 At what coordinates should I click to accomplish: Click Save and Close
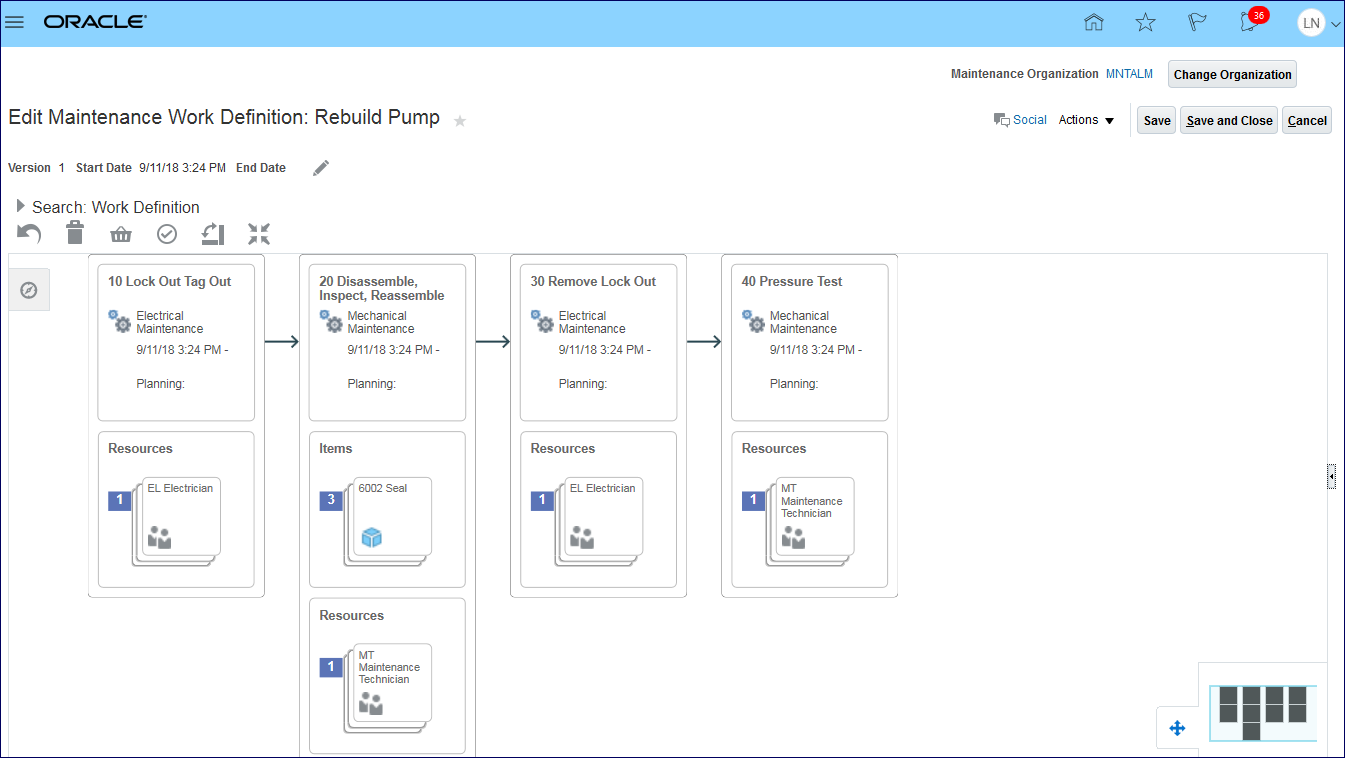1229,120
